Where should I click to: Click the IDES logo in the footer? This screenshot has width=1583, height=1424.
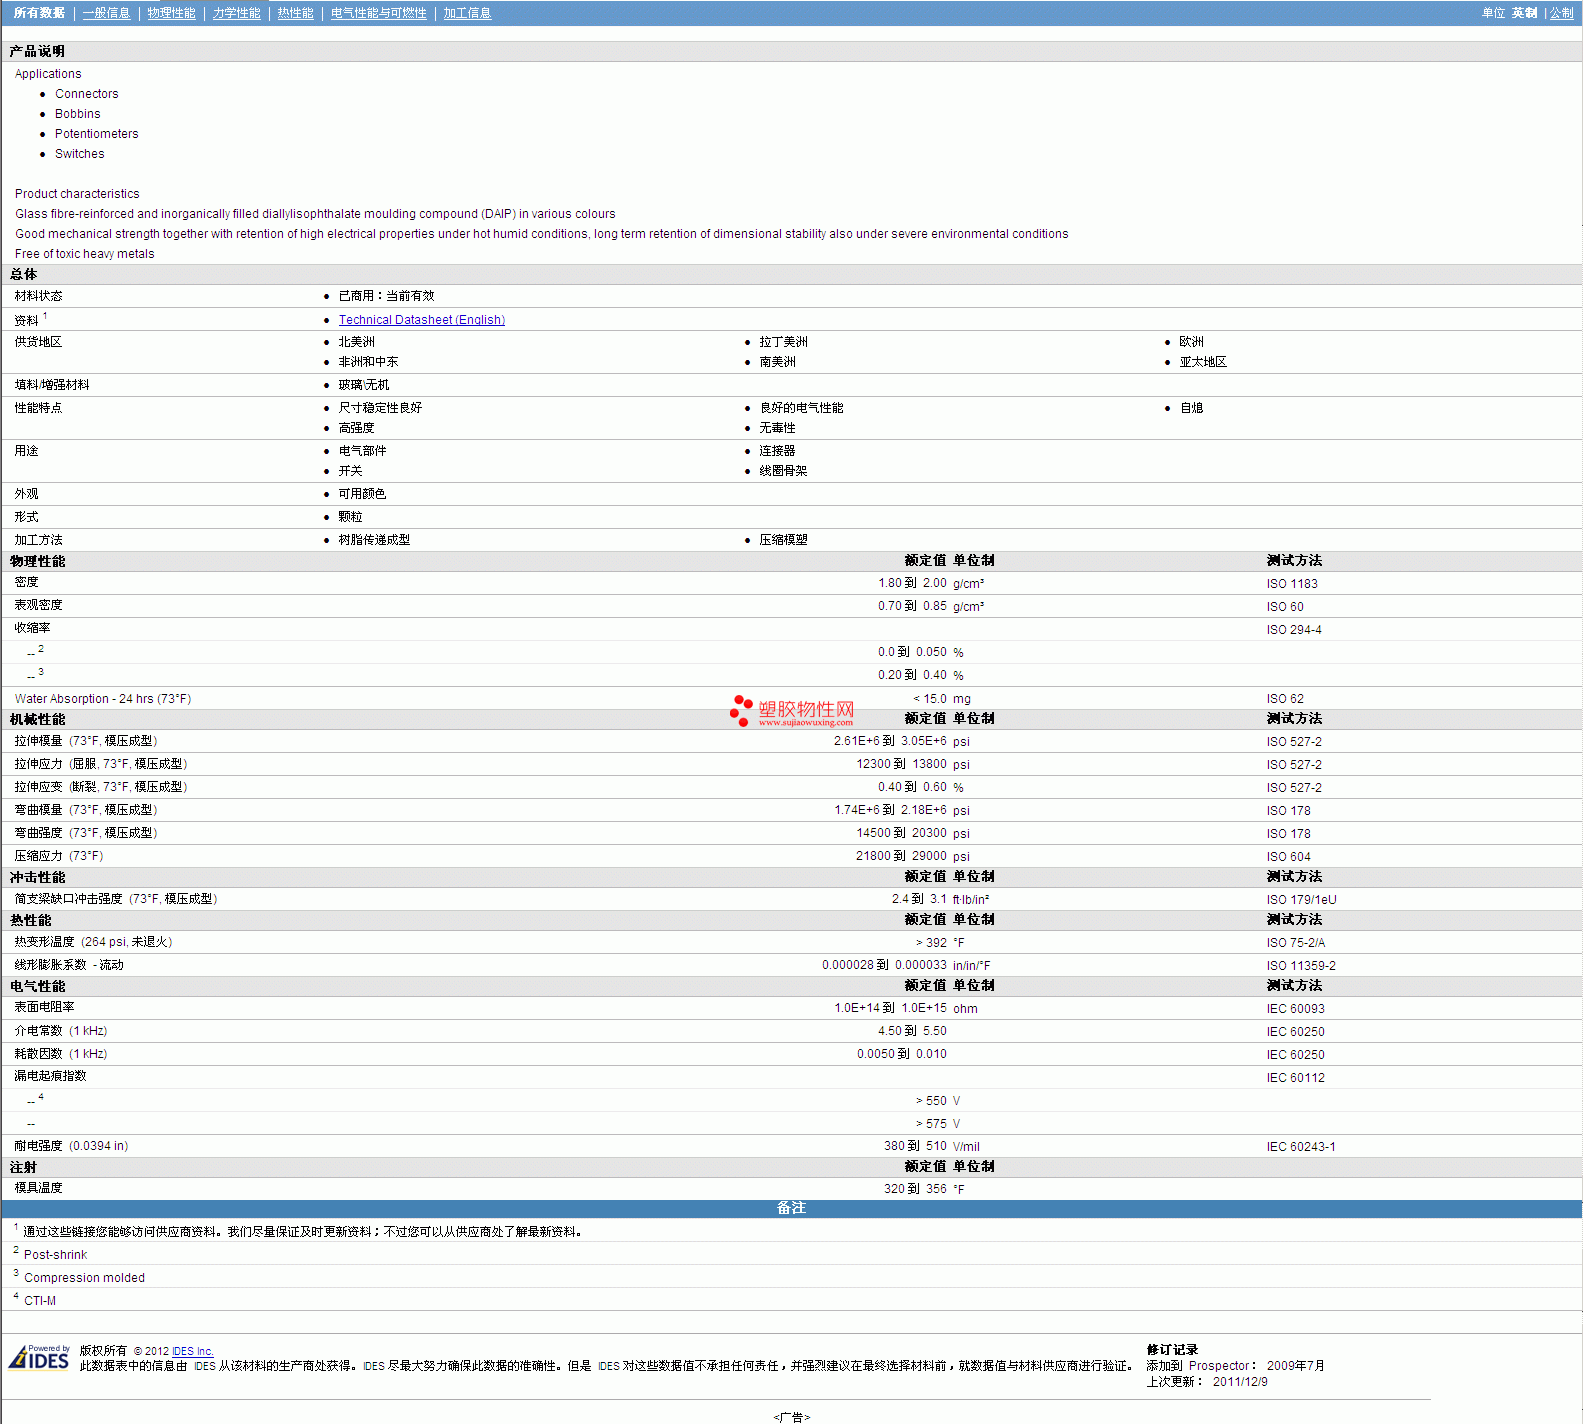39,1358
